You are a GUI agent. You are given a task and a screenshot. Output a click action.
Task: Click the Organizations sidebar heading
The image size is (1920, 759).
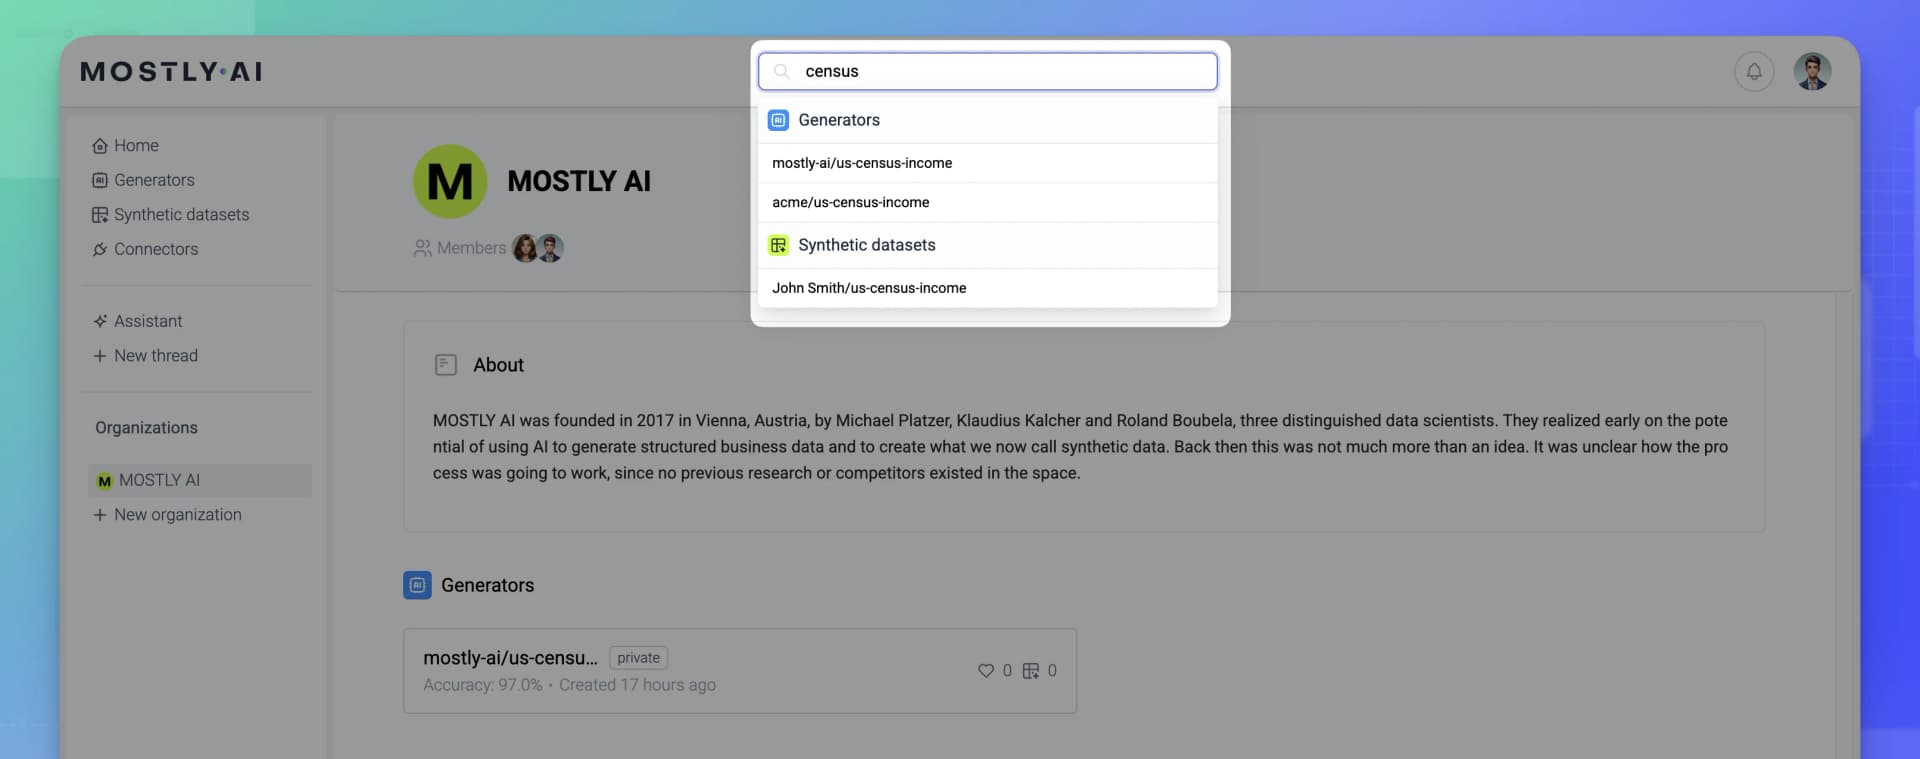click(146, 428)
